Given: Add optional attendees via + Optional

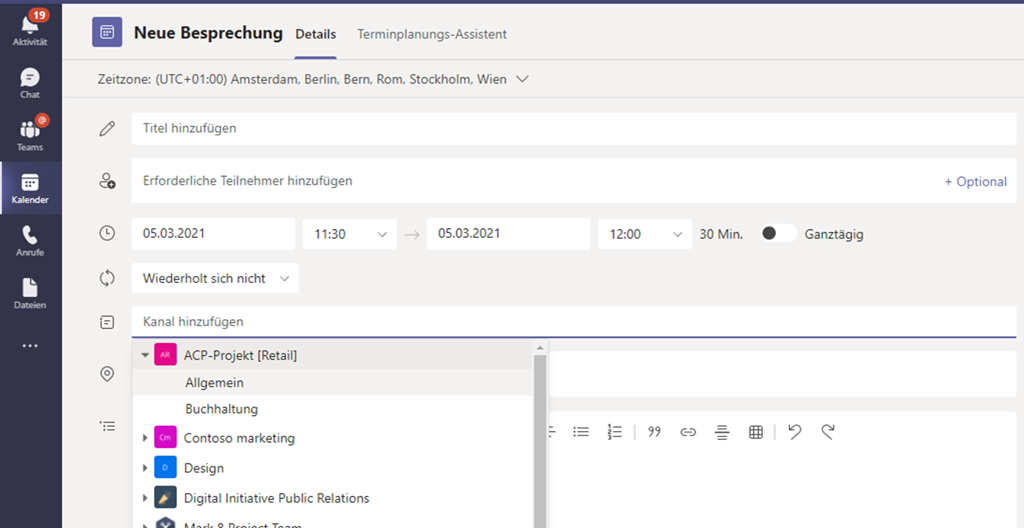Looking at the screenshot, I should (x=976, y=182).
